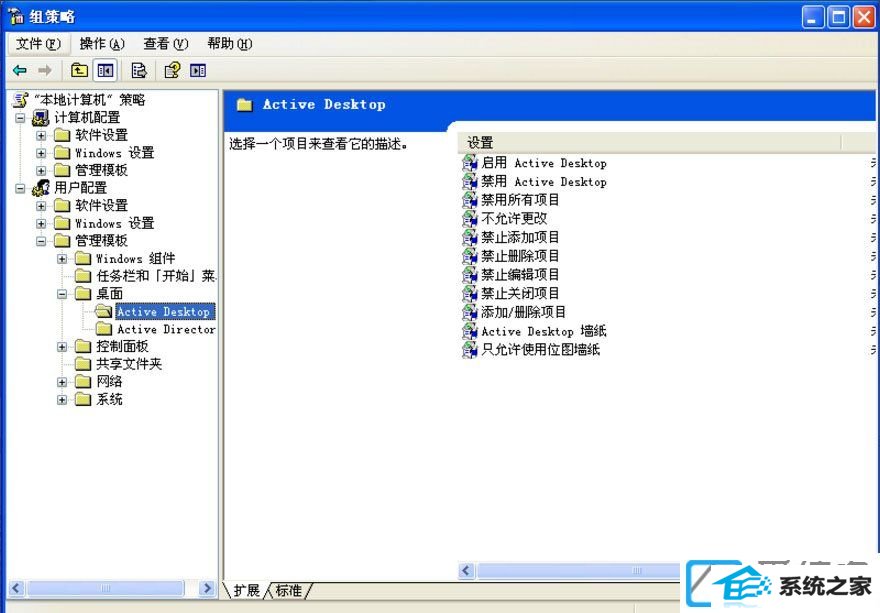Image resolution: width=880 pixels, height=613 pixels.
Task: Click the policy icon beside 禁止编辑项目
Action: tap(469, 275)
